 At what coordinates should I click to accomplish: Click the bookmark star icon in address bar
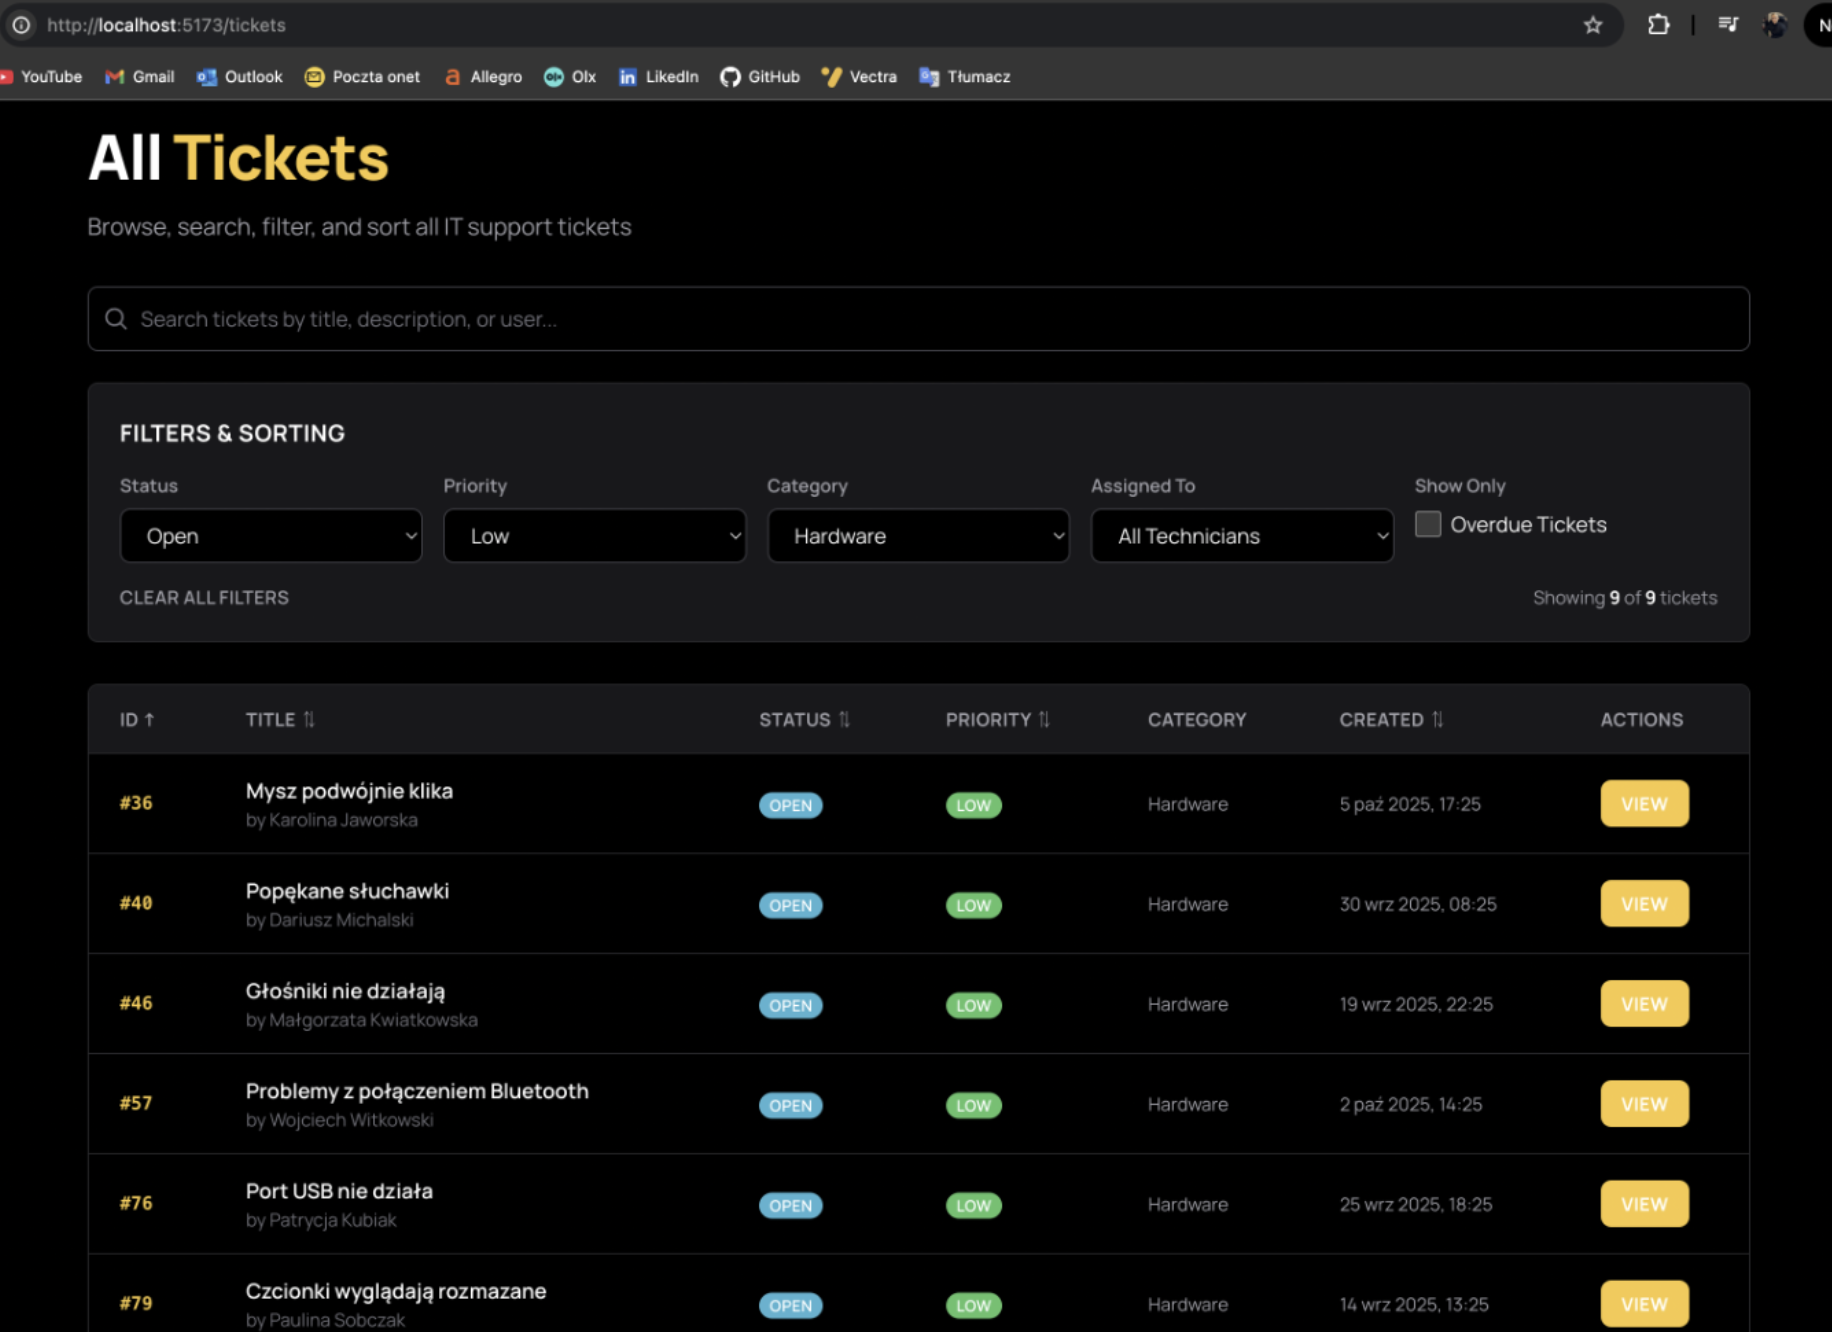1593,25
